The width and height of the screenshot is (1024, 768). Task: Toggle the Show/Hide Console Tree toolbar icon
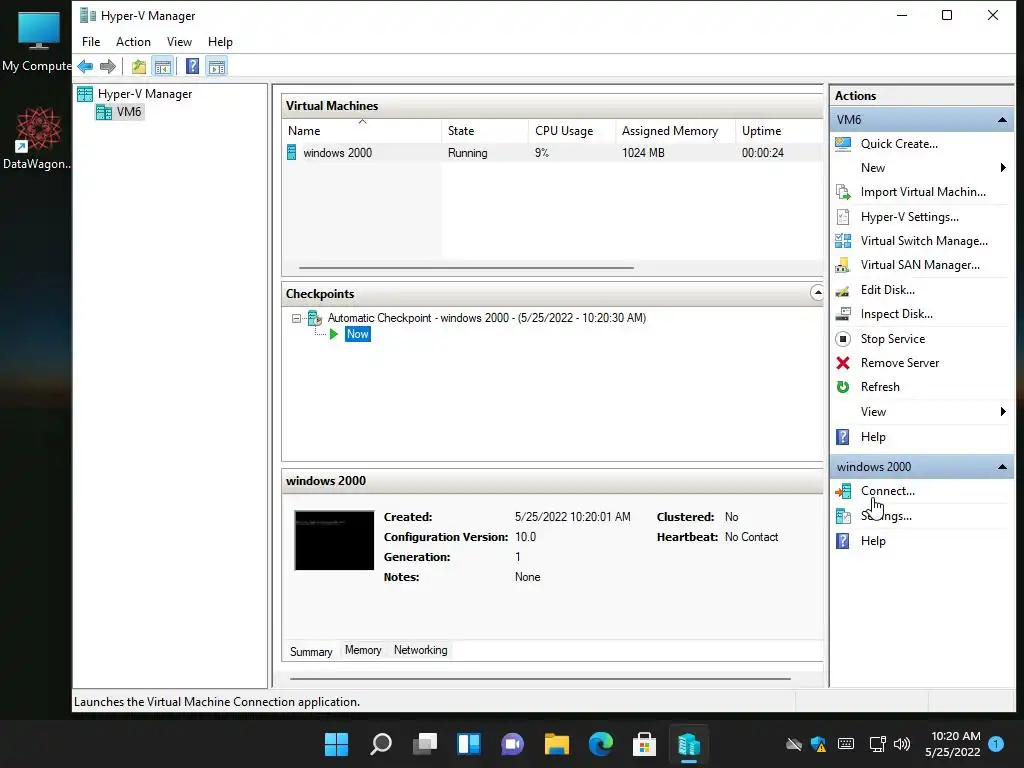click(x=163, y=67)
